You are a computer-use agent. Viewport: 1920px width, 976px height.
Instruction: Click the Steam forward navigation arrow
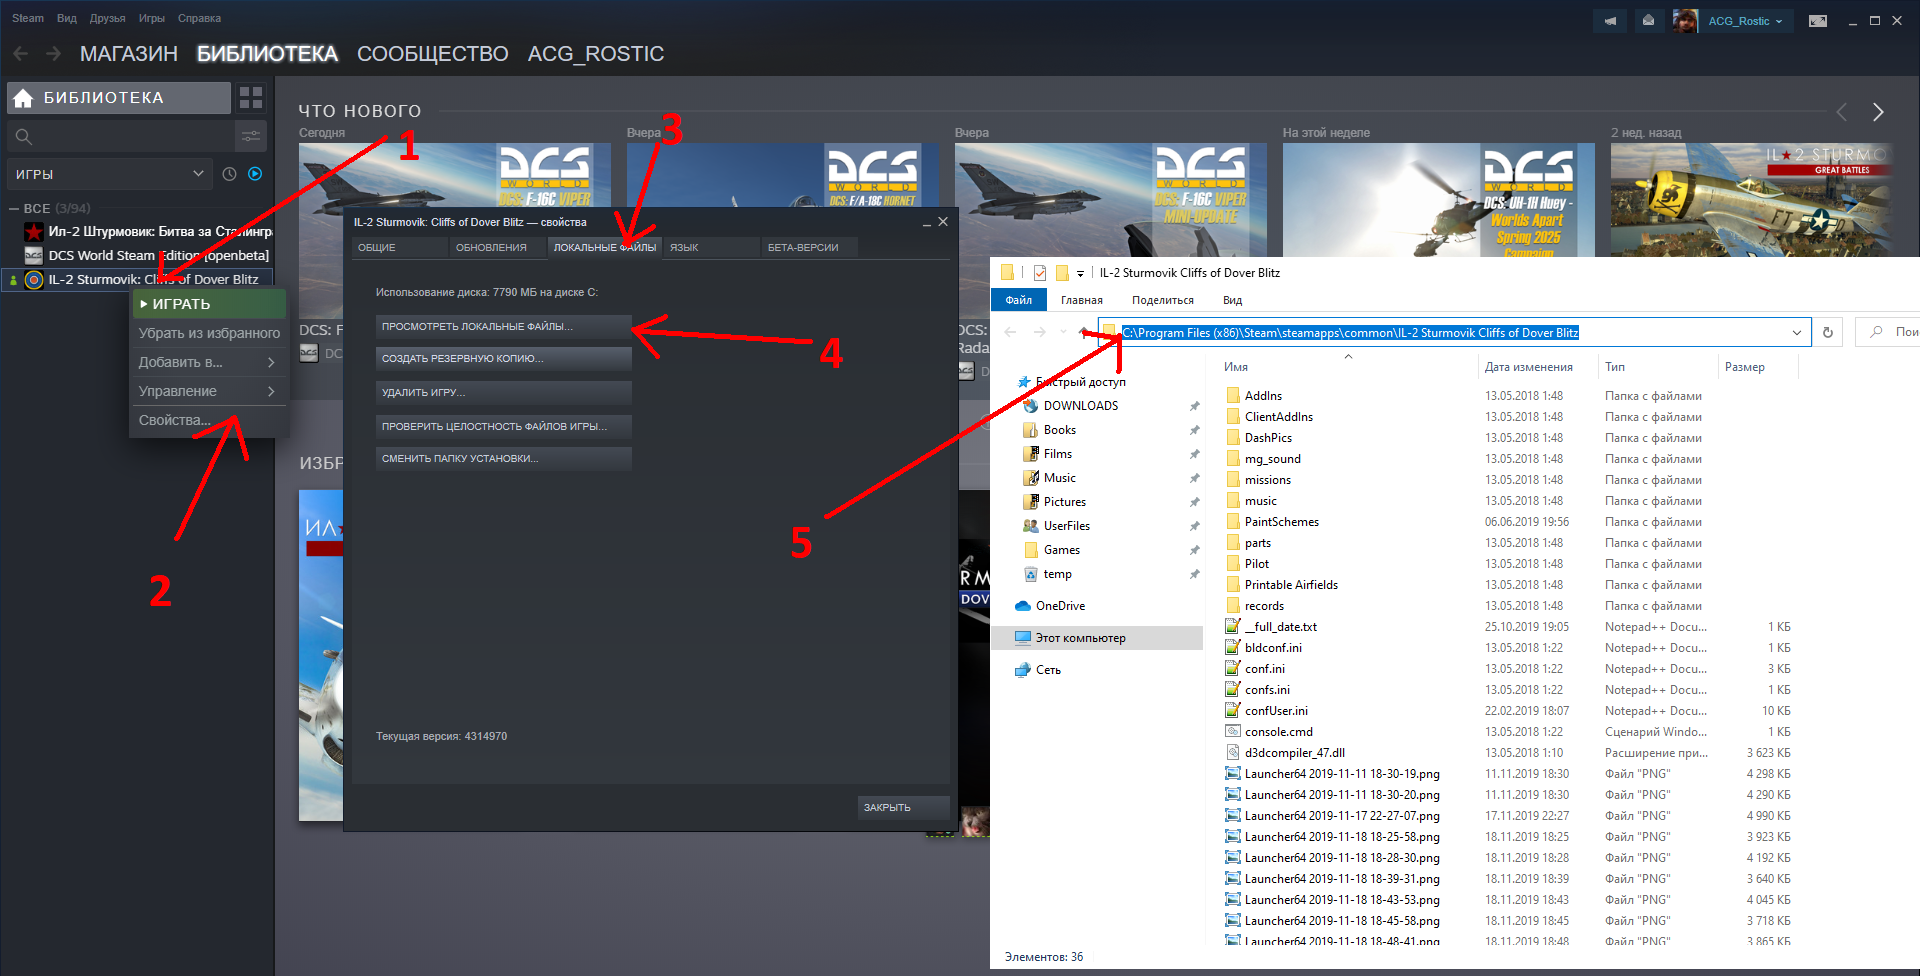[53, 54]
